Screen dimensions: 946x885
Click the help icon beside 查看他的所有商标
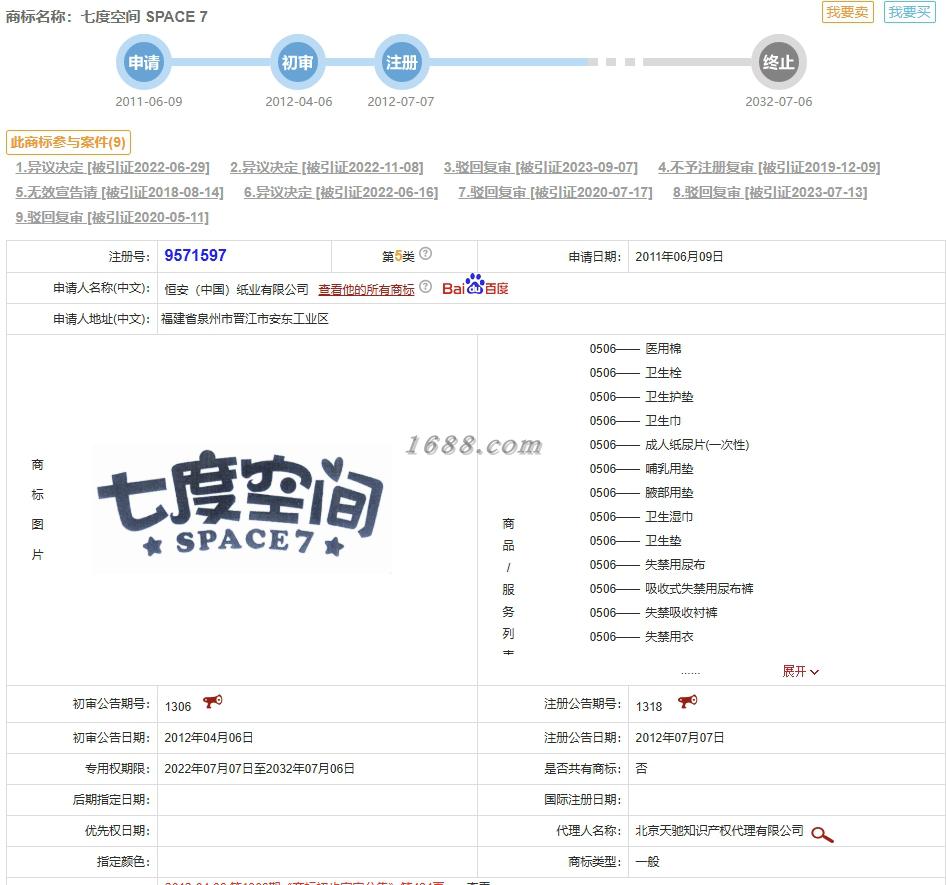(x=425, y=287)
